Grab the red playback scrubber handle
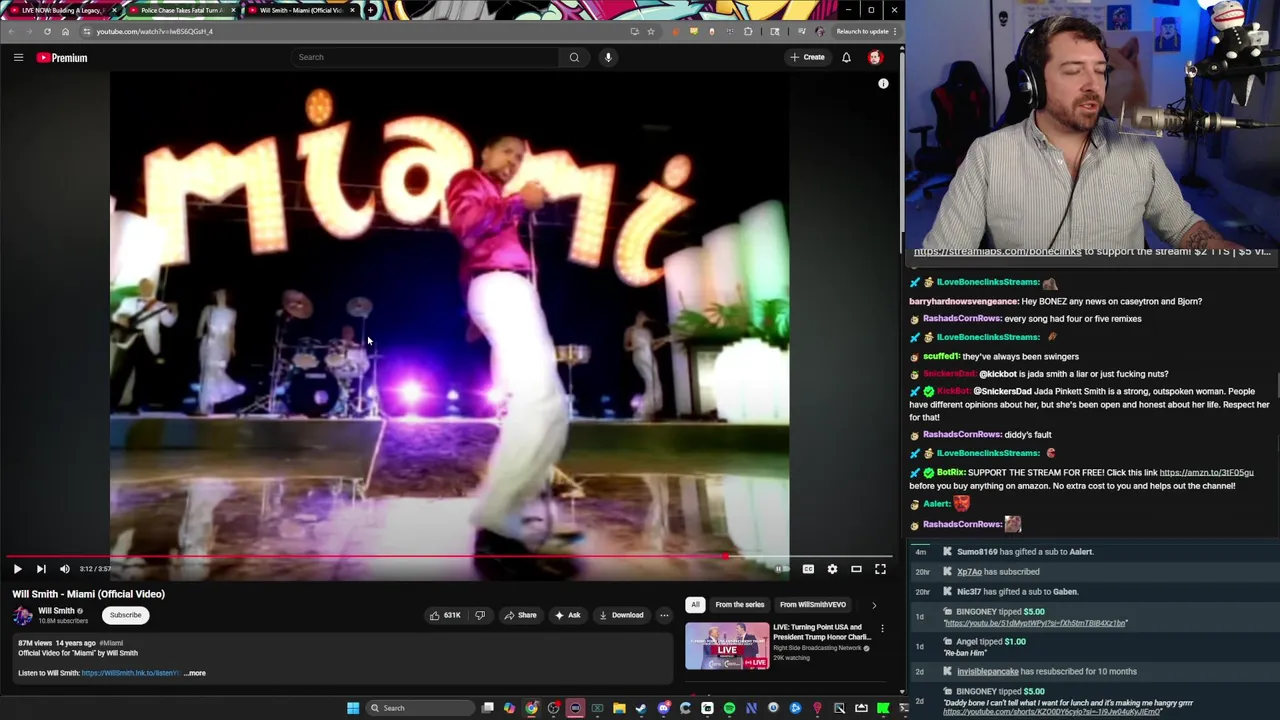The image size is (1280, 720). click(724, 556)
